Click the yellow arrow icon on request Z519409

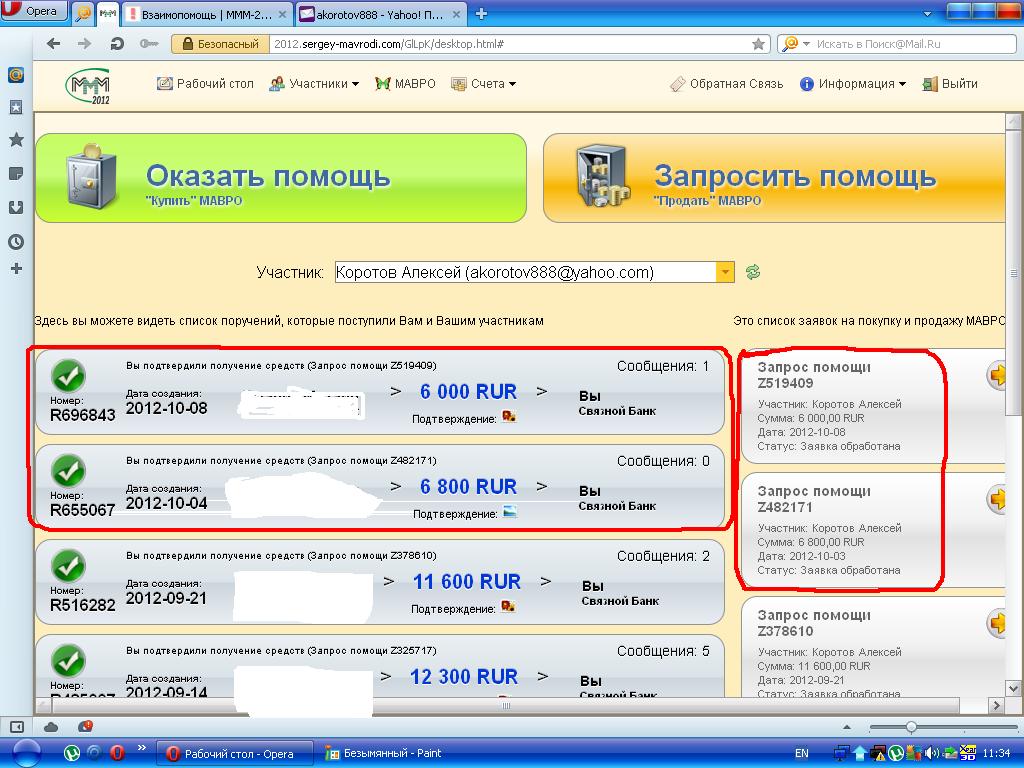[997, 376]
